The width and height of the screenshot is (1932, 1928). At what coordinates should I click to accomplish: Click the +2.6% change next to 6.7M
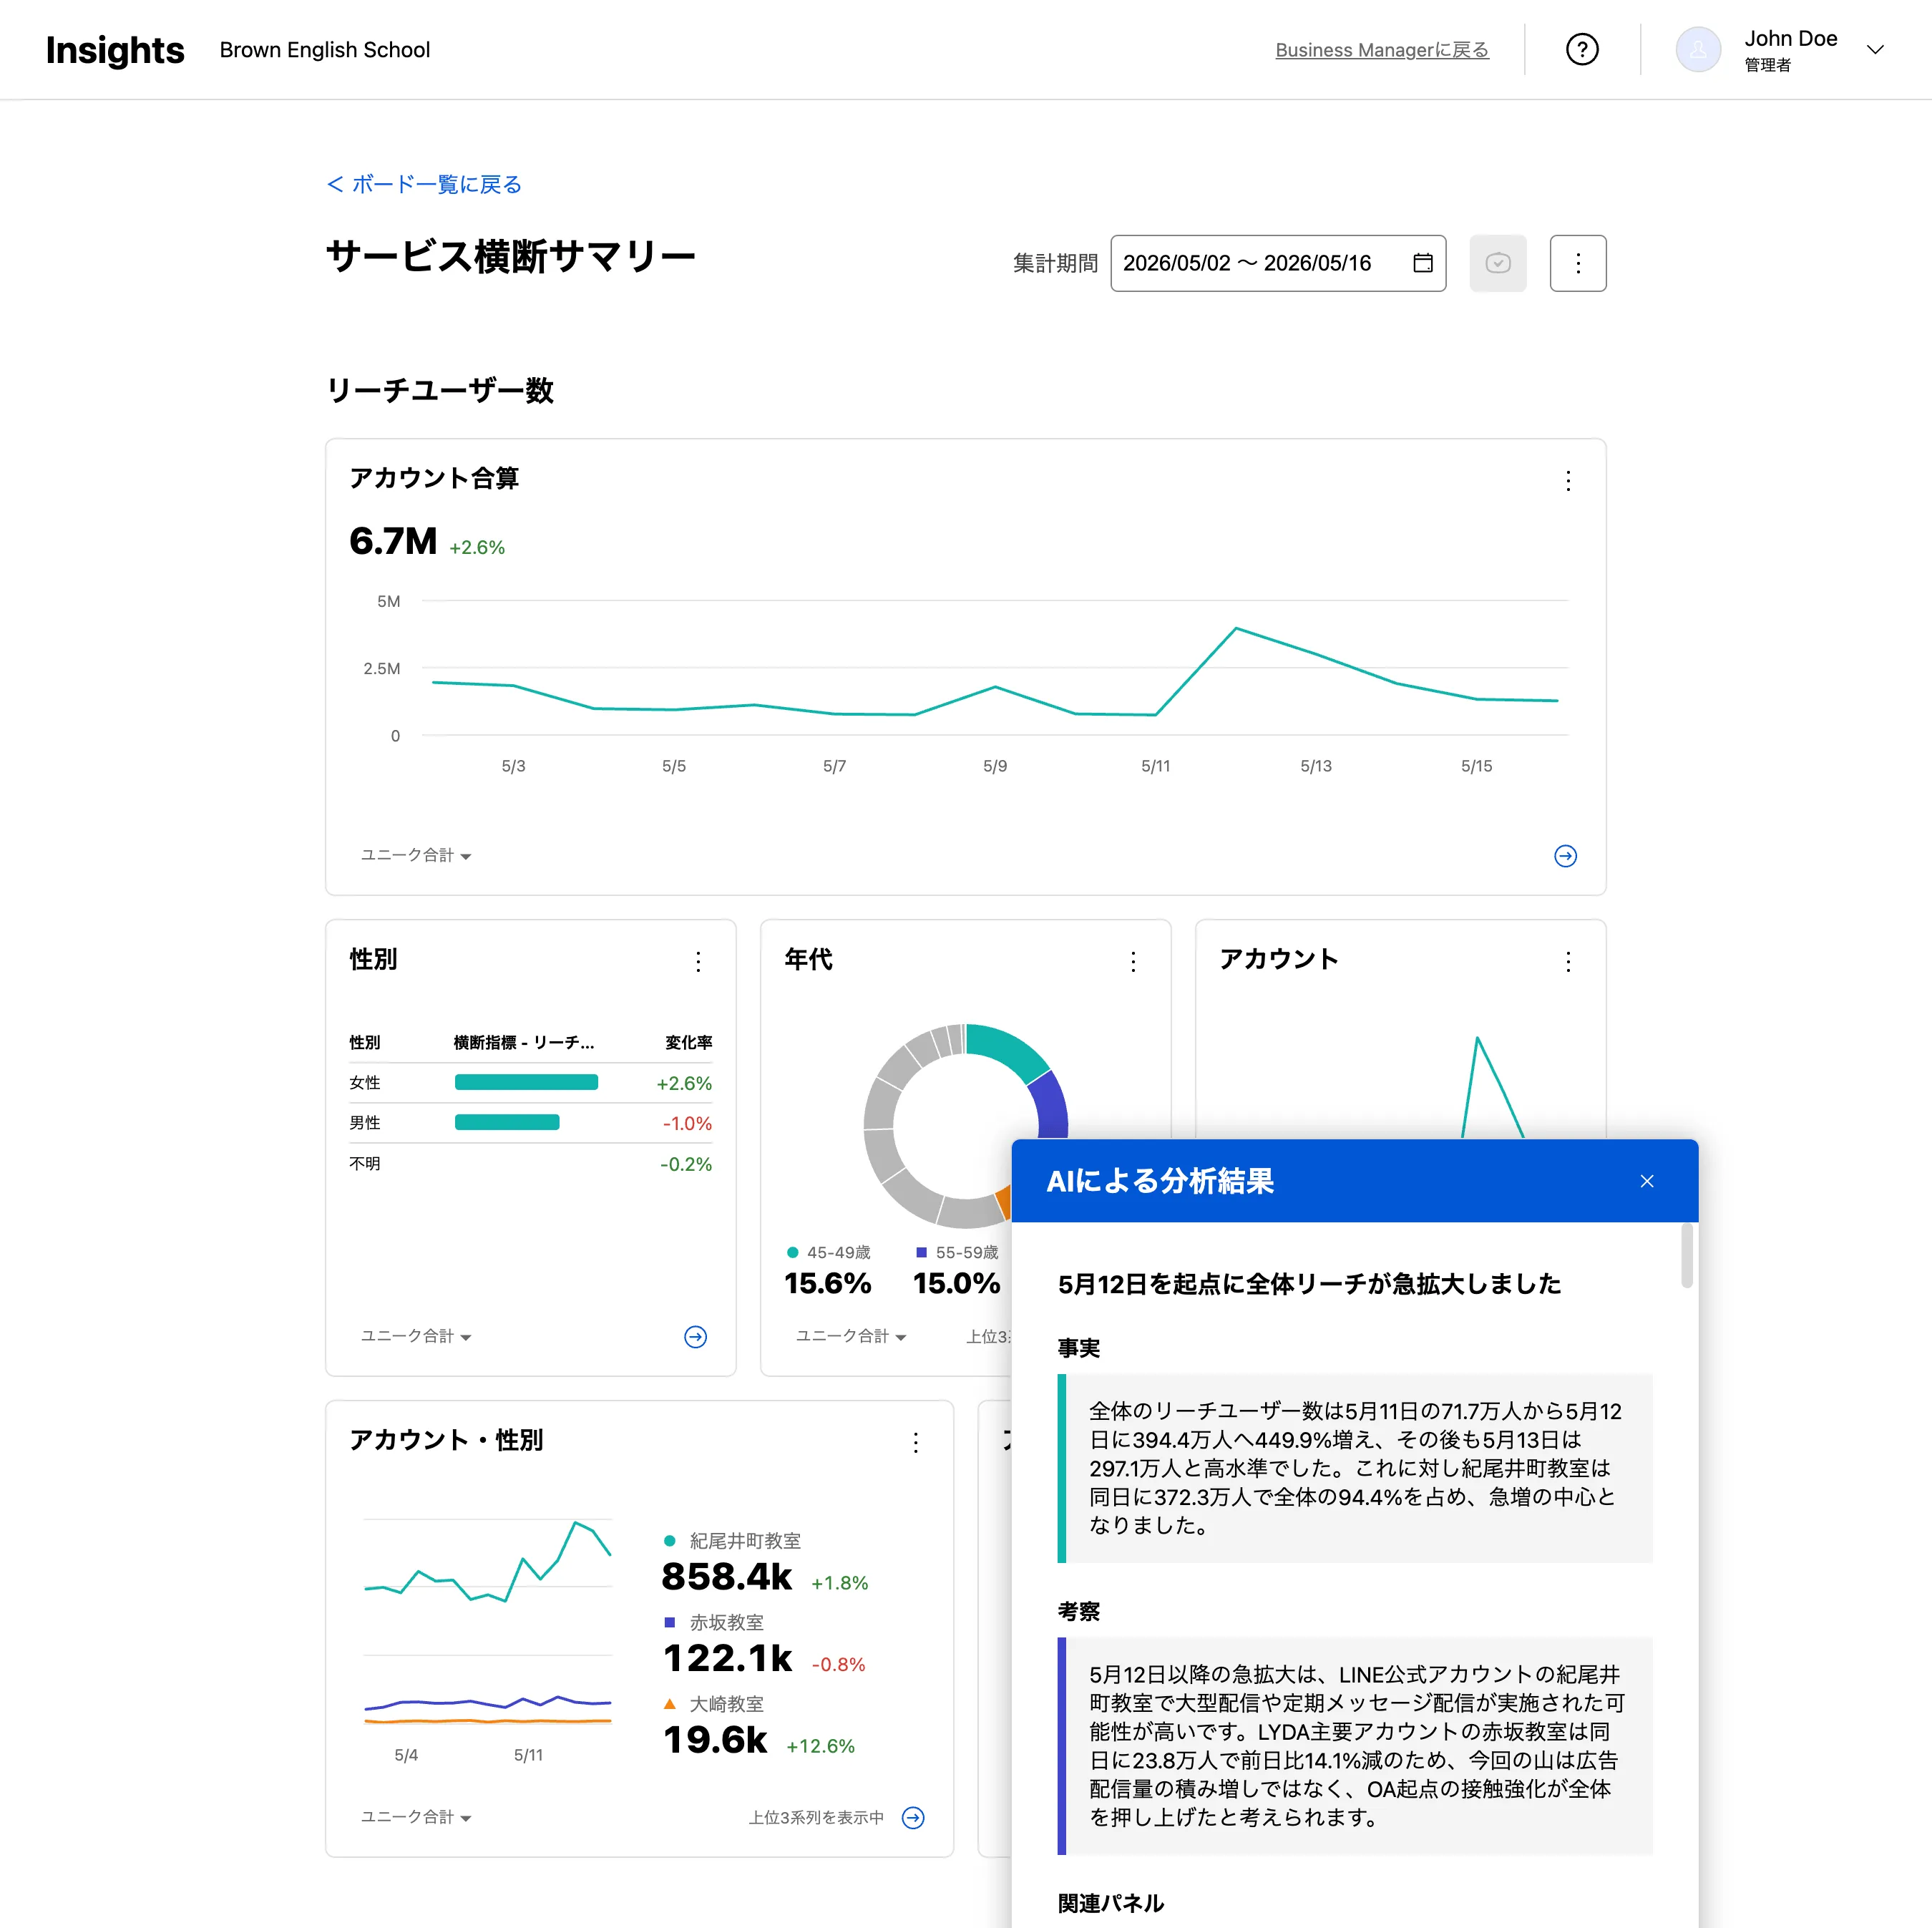pos(477,547)
